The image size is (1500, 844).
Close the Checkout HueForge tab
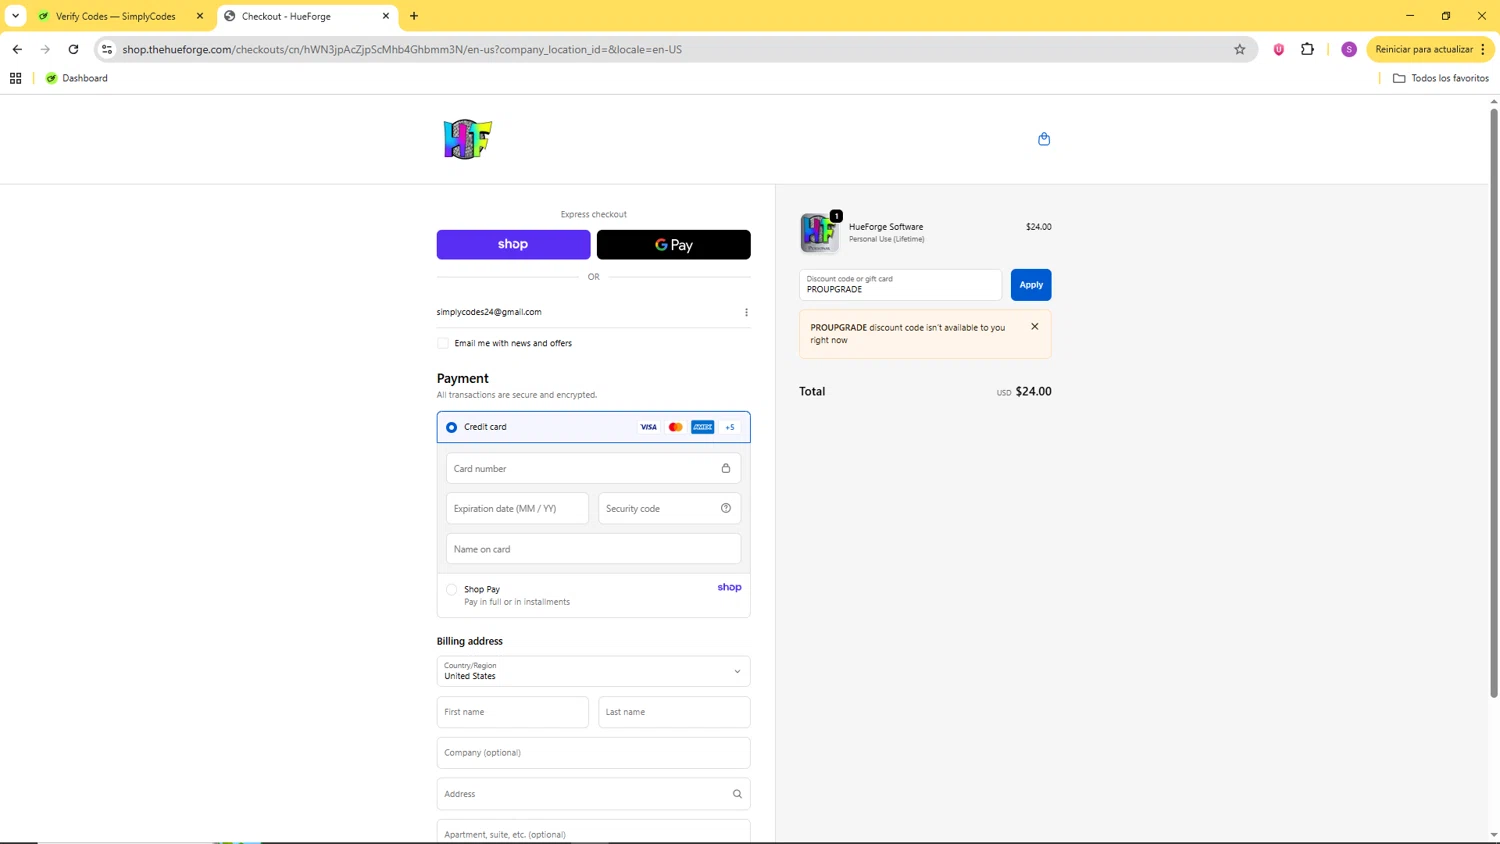(x=386, y=16)
